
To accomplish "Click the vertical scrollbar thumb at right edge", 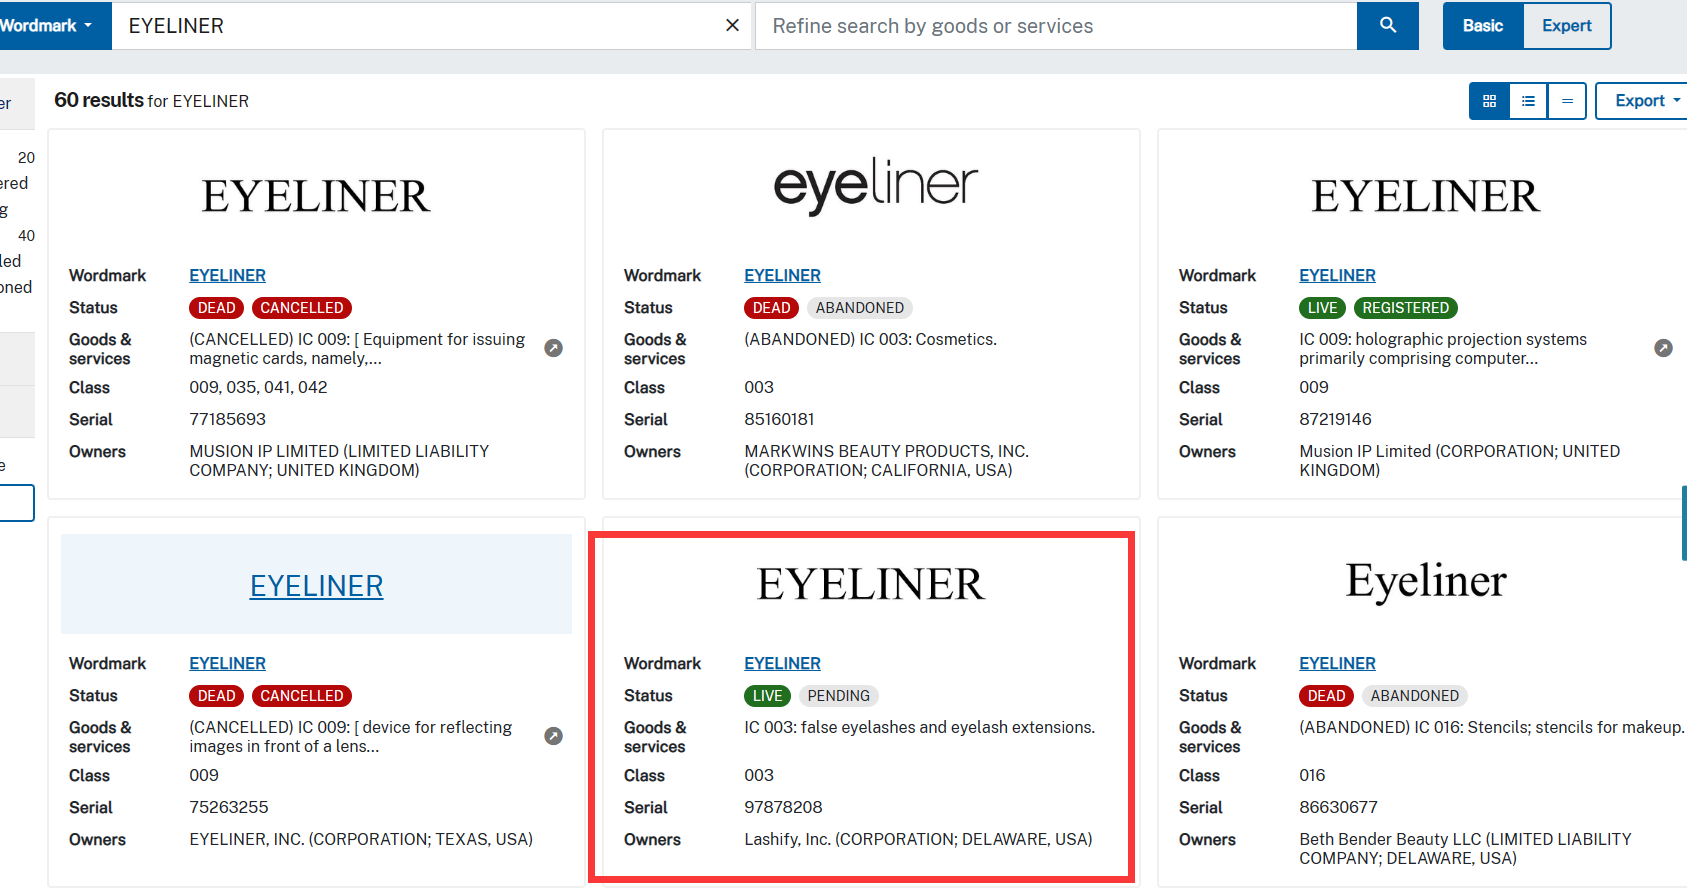I will click(x=1684, y=522).
